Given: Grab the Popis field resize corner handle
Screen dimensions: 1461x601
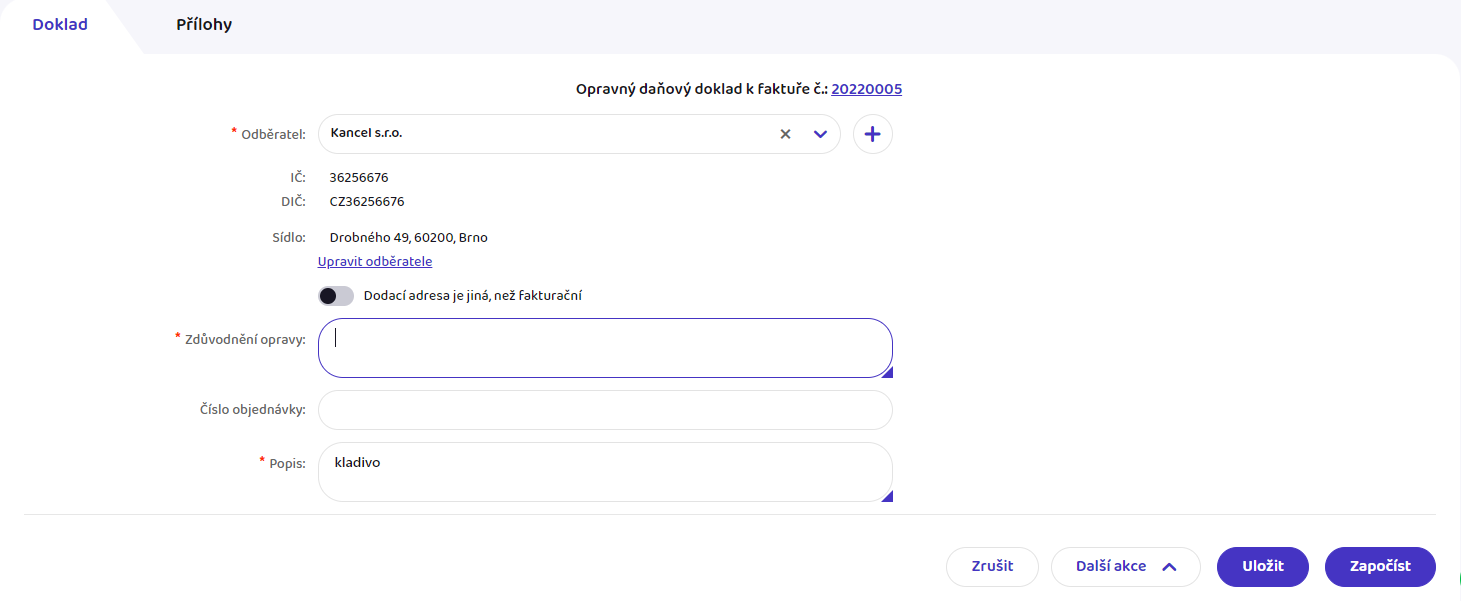Looking at the screenshot, I should (887, 496).
